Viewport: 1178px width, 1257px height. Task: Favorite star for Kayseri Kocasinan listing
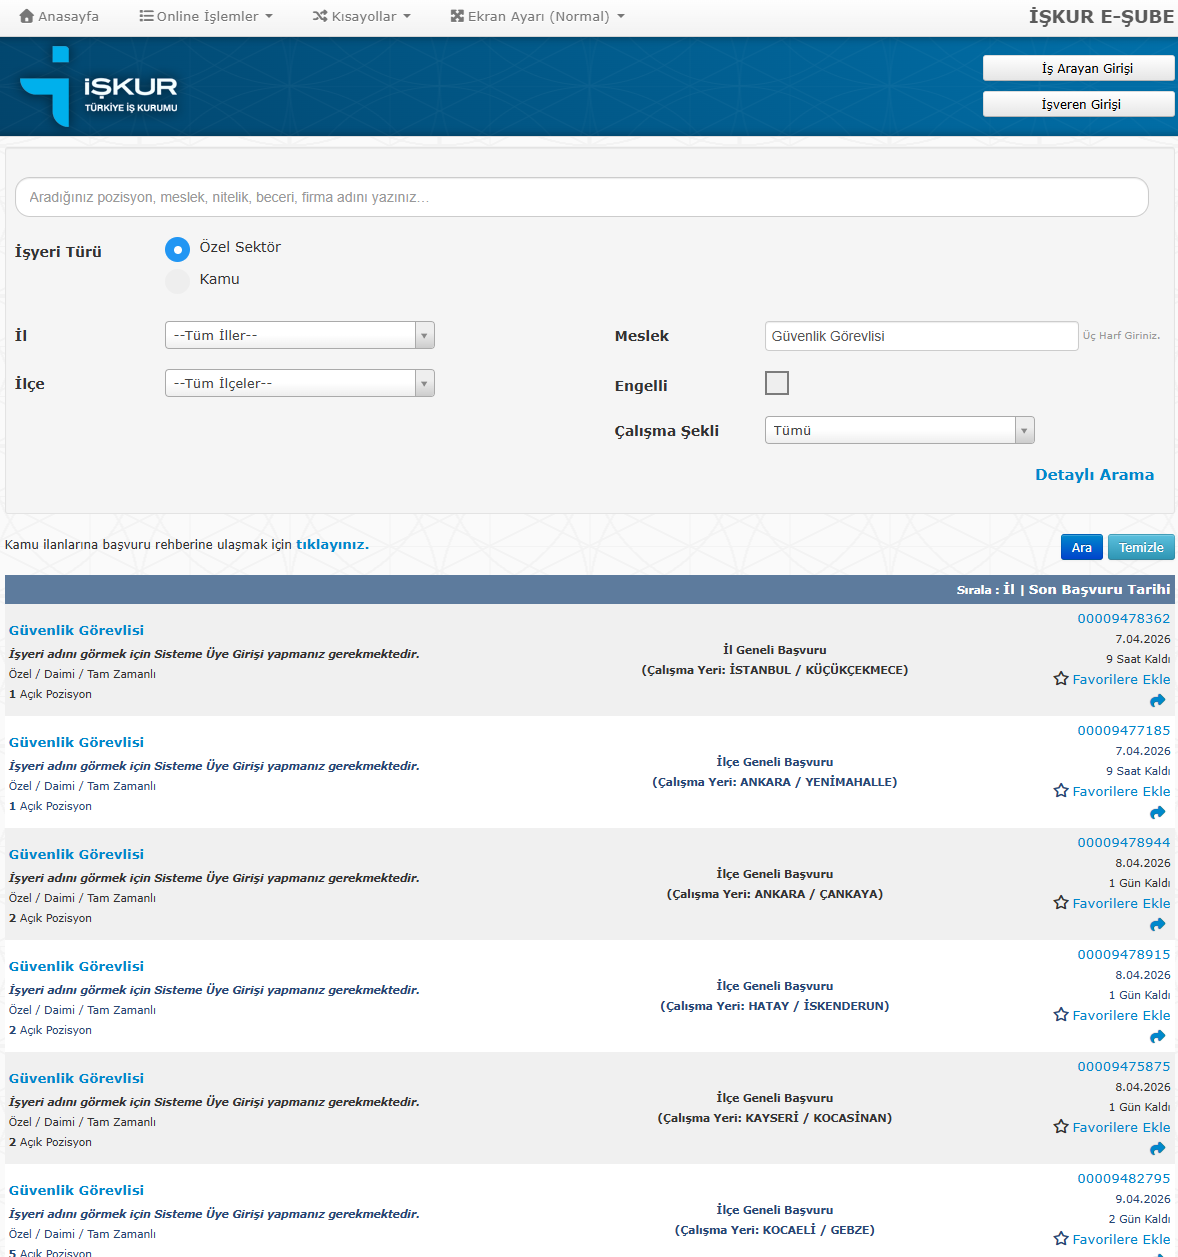1061,1127
